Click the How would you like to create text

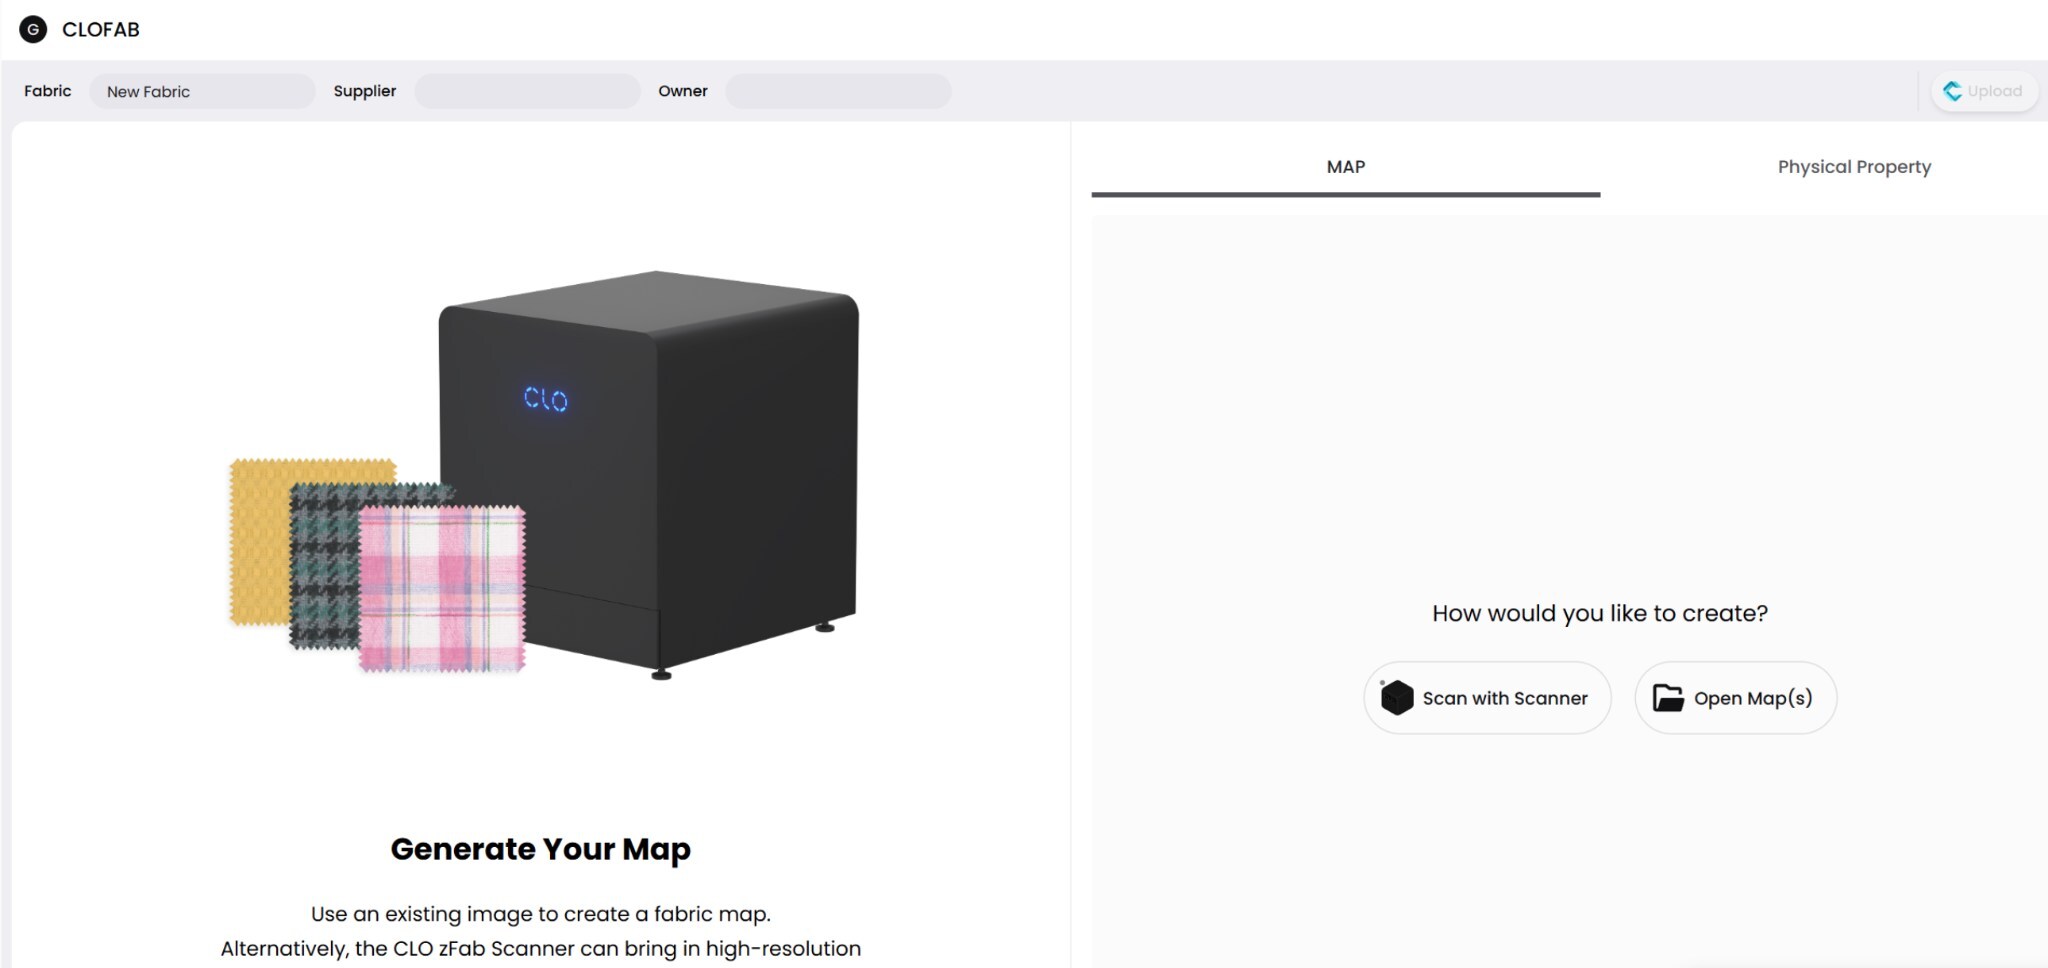click(x=1600, y=613)
